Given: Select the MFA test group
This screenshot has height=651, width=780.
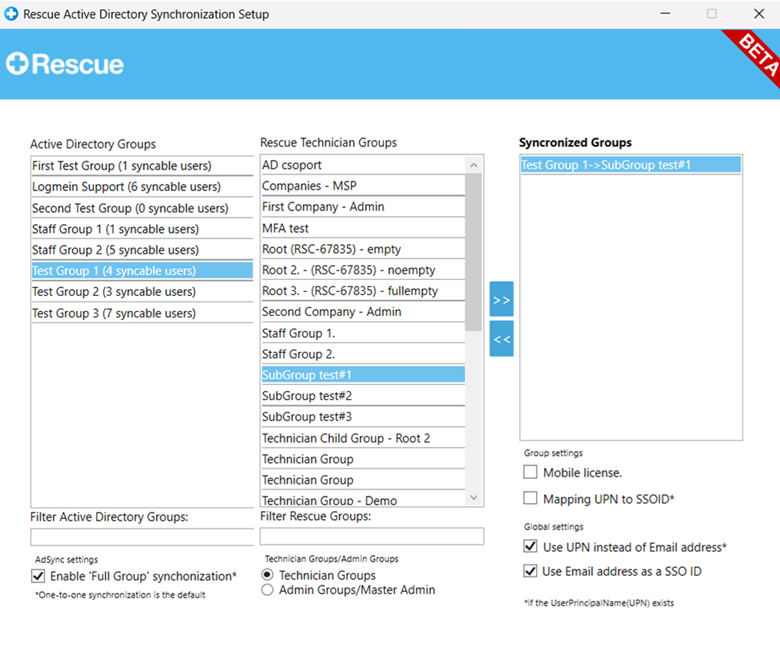Looking at the screenshot, I should pos(363,228).
